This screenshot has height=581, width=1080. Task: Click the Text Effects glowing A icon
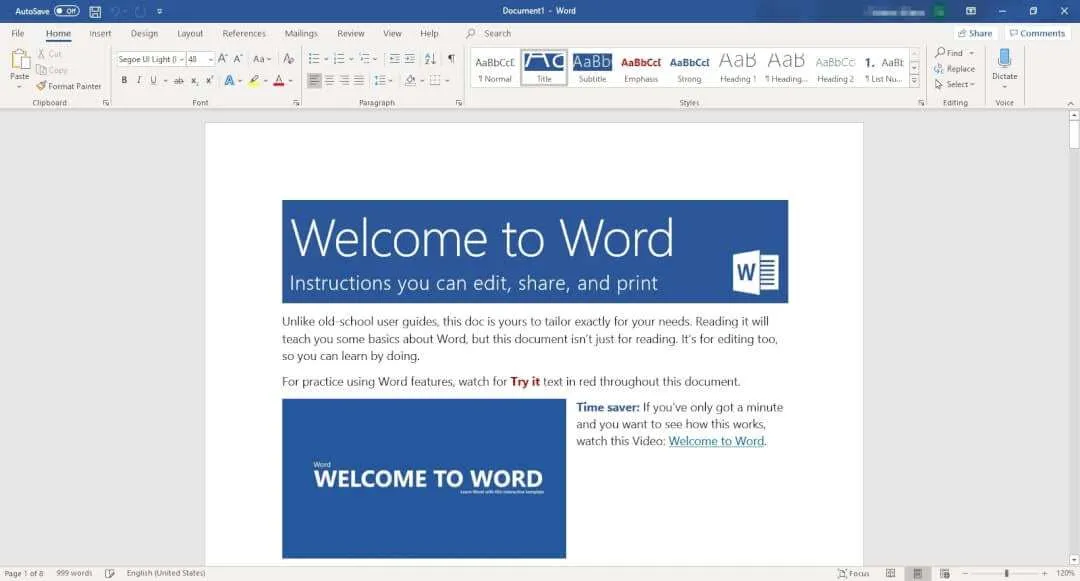coord(229,81)
